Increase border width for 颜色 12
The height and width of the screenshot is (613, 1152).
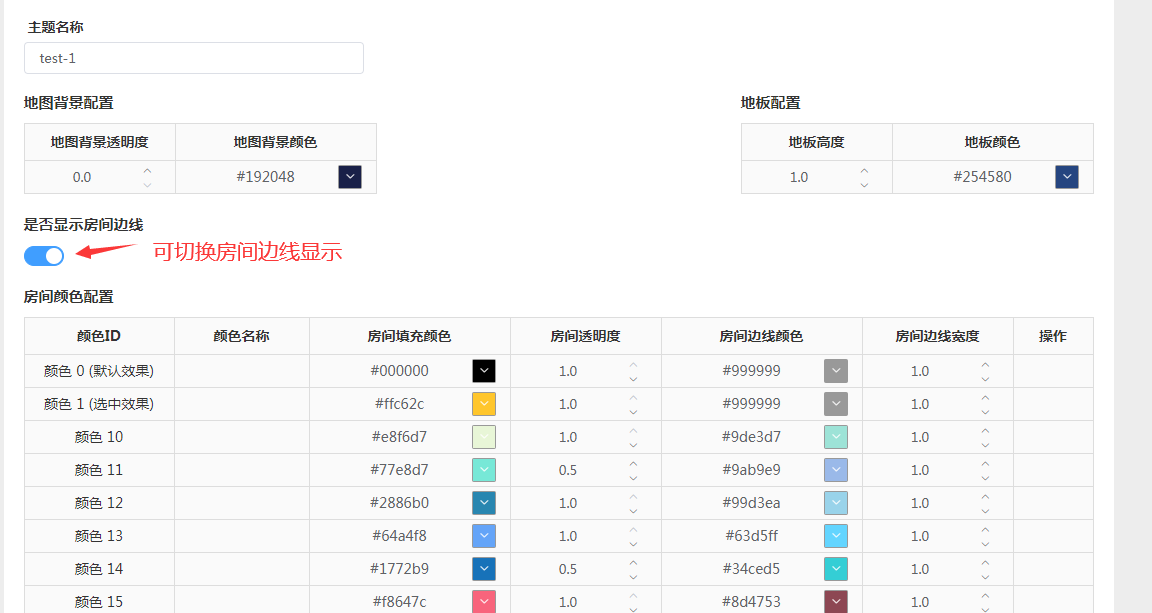coord(985,497)
